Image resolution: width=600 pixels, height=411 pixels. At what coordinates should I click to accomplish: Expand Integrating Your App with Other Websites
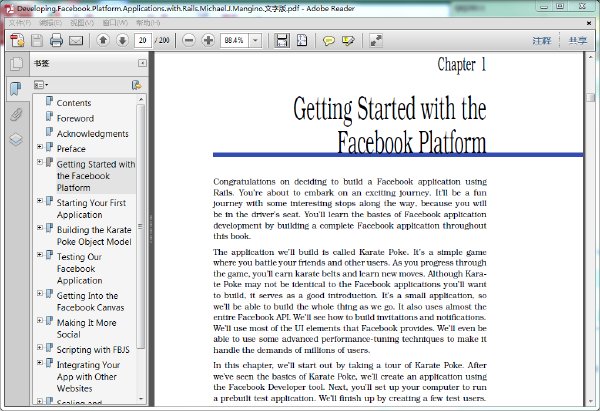40,362
